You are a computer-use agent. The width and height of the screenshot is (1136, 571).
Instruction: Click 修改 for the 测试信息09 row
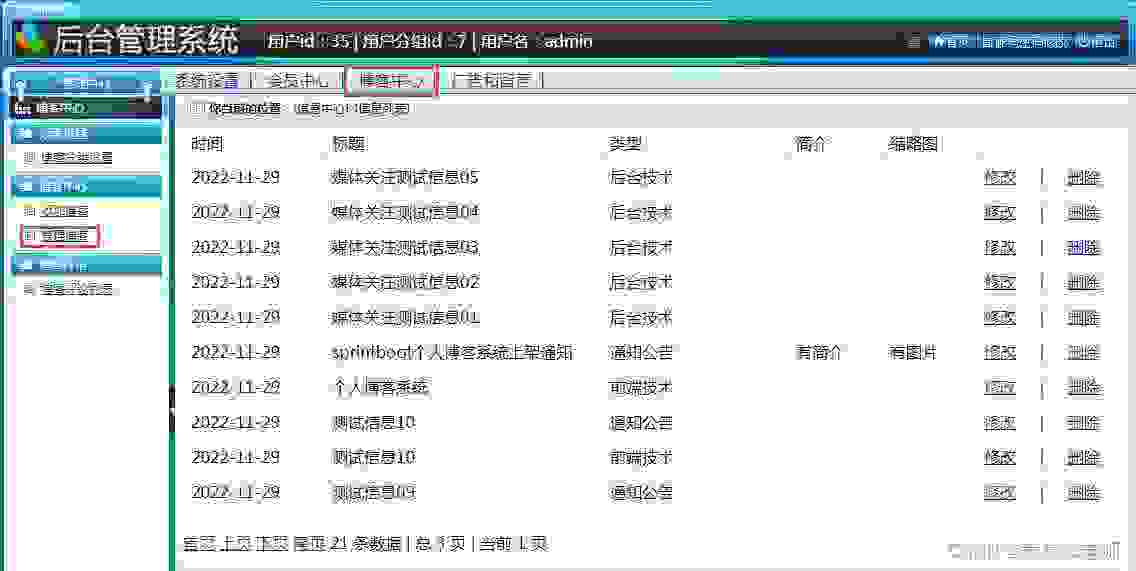click(x=1000, y=493)
